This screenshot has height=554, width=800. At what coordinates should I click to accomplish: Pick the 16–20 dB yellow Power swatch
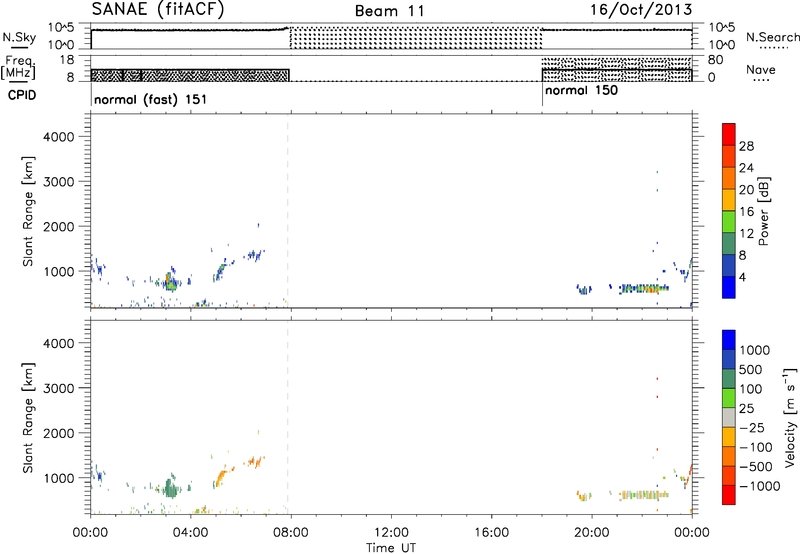click(729, 199)
